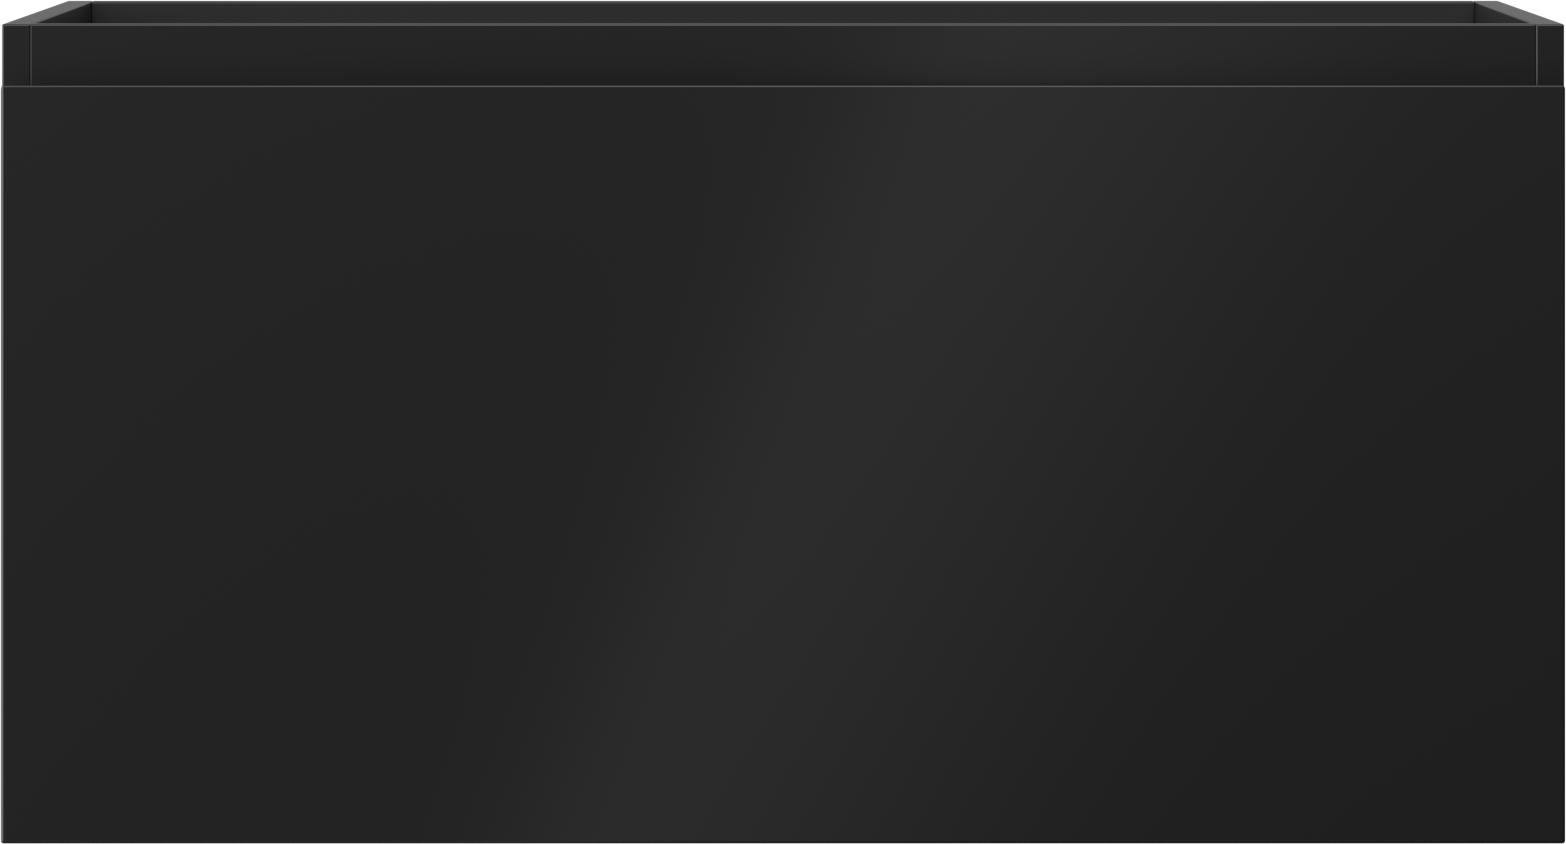Click the front panel's top edge seam
The image size is (1566, 844).
(783, 87)
